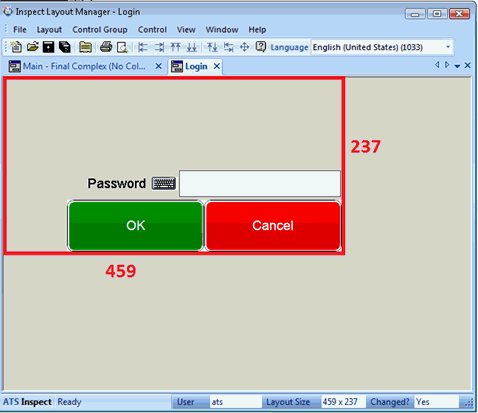The width and height of the screenshot is (478, 413).
Task: Click the Align Left edges toolbar icon
Action: pos(143,47)
